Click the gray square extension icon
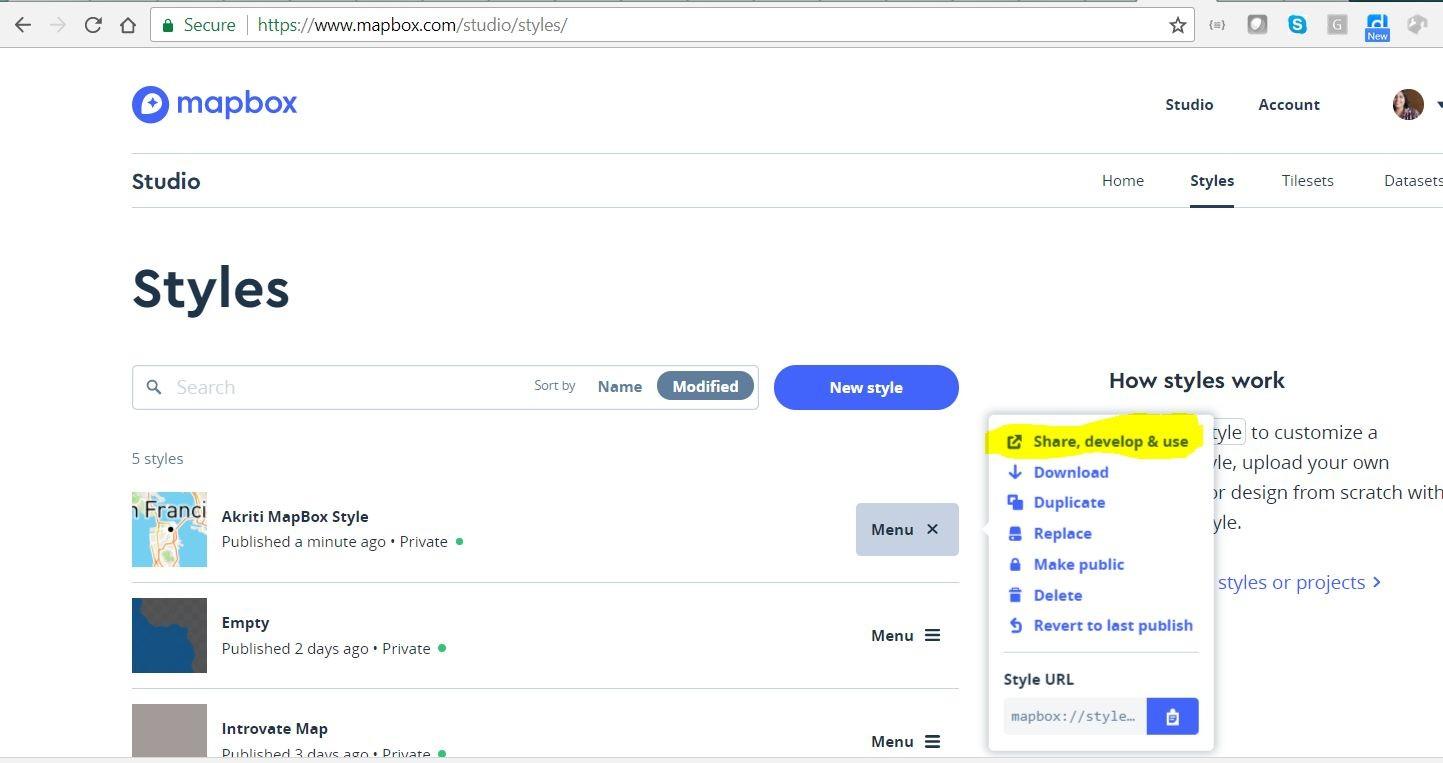 tap(1257, 25)
